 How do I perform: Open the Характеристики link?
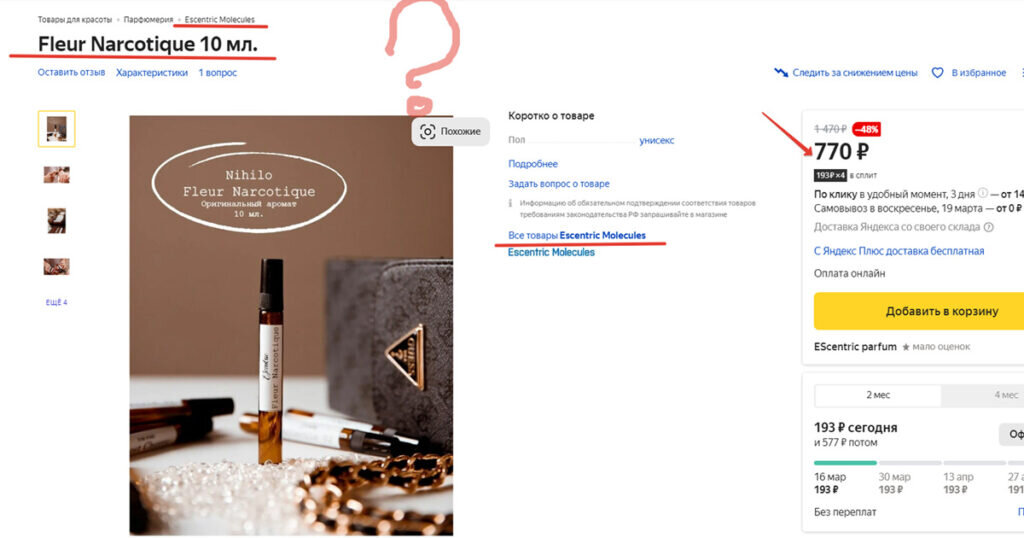tap(152, 72)
